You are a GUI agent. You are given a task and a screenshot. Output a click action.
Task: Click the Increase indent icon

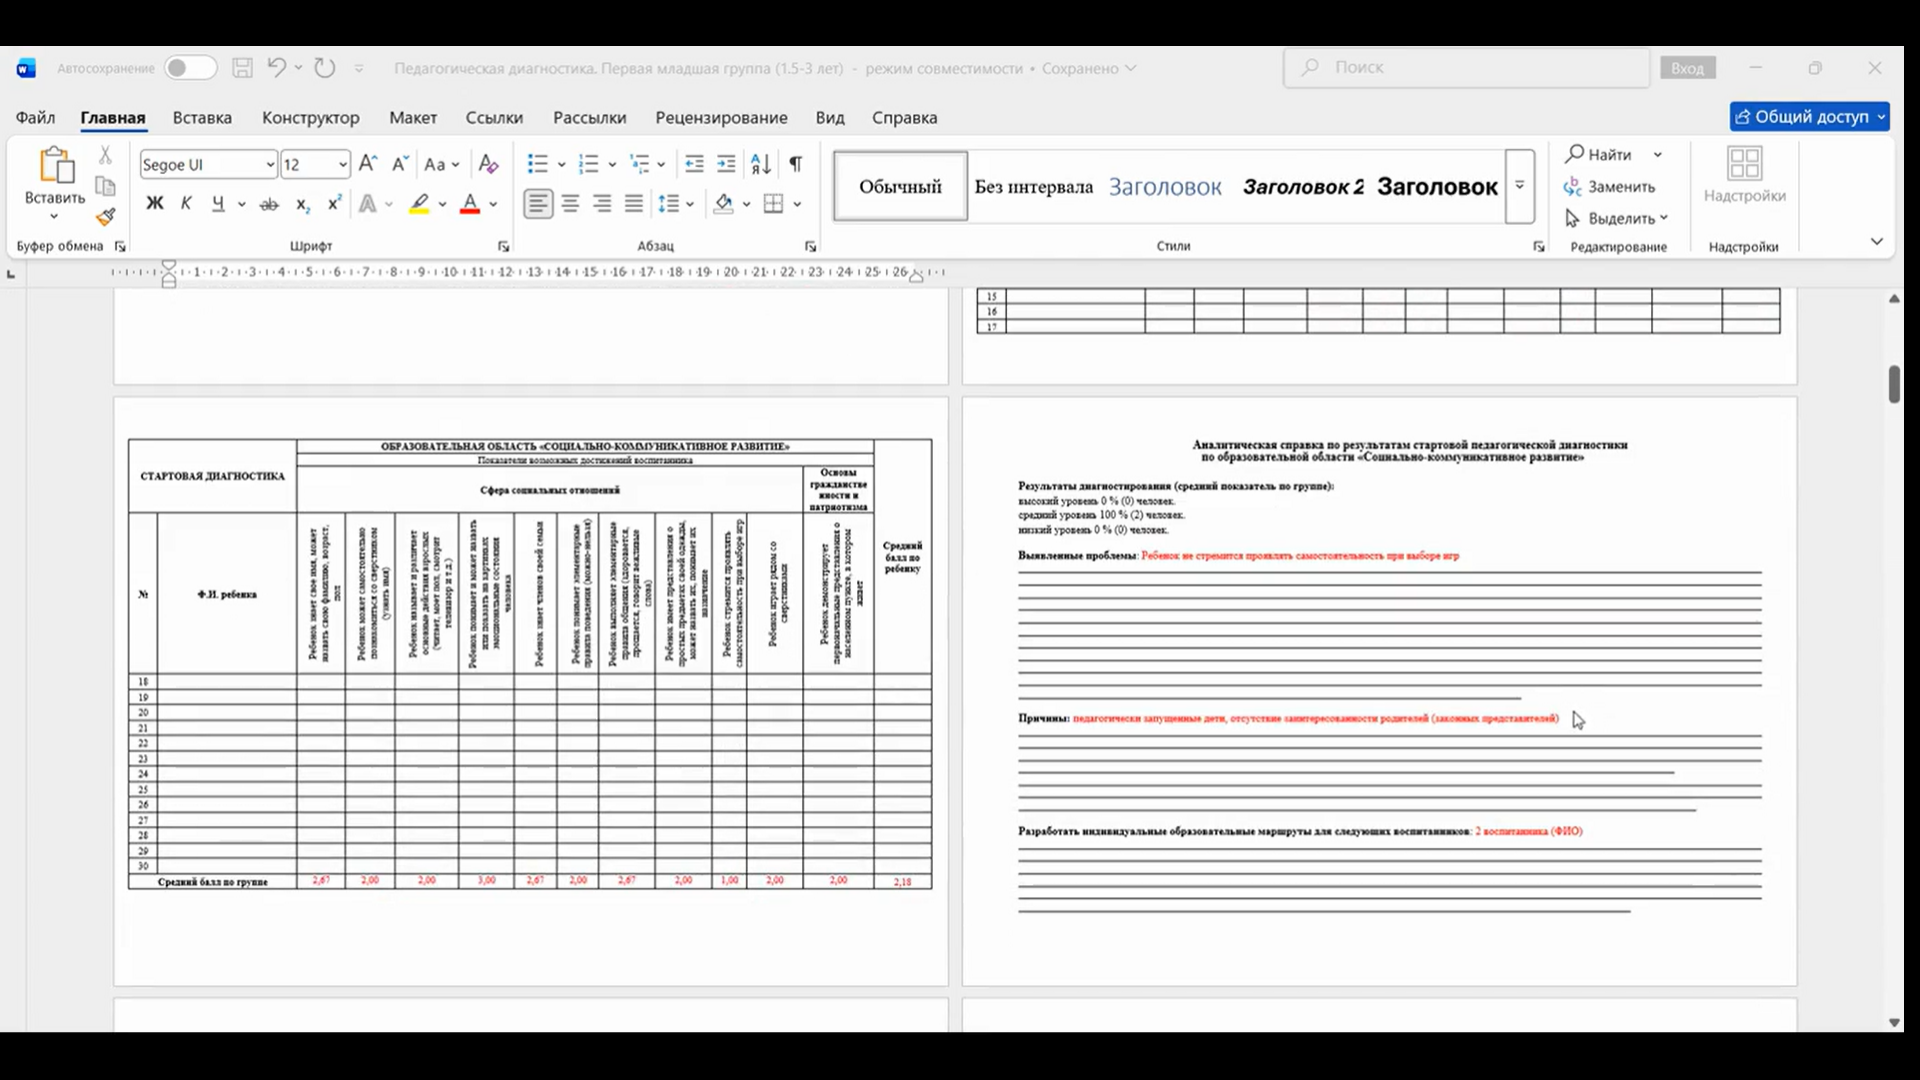[x=727, y=164]
